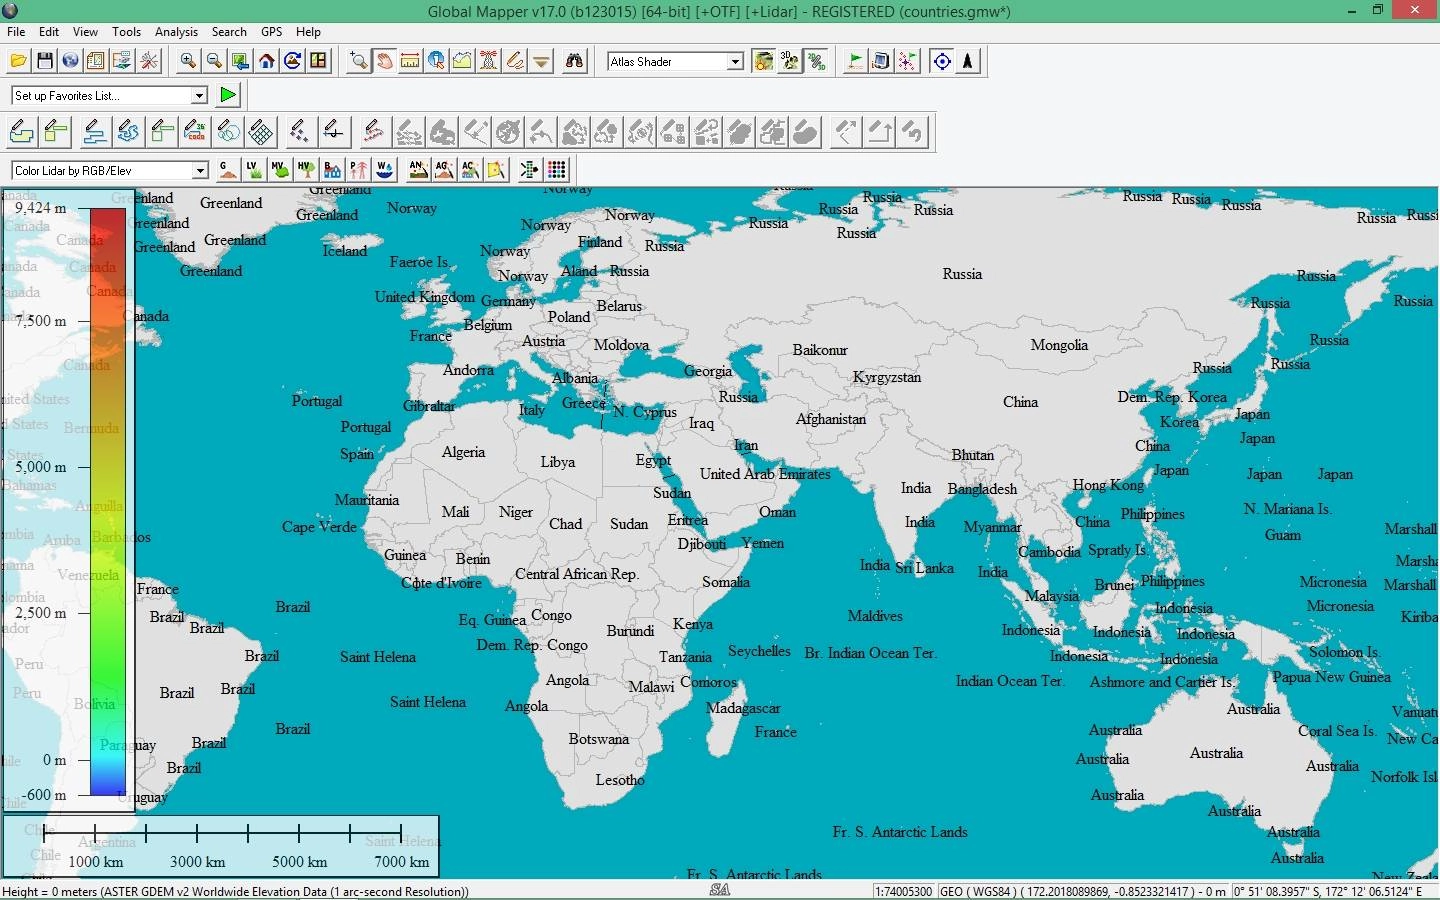This screenshot has height=900, width=1440.
Task: Save workspace with the floppy disk icon
Action: pos(44,61)
